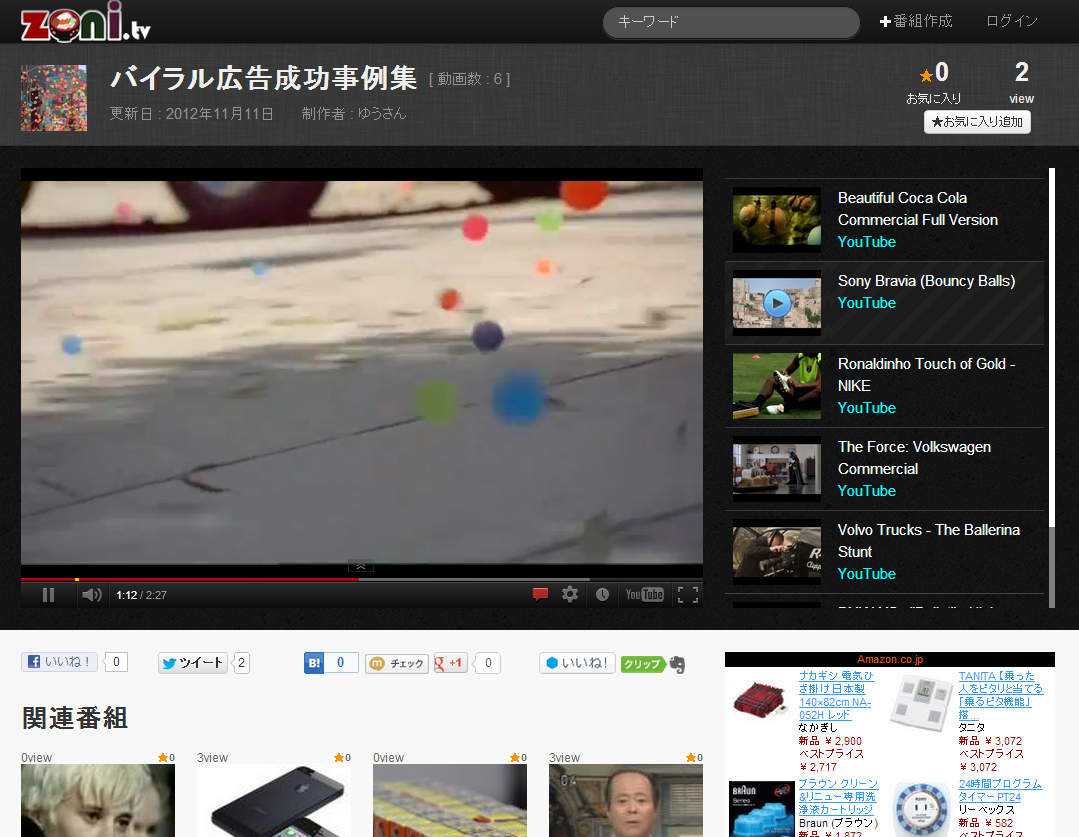Select Volvo Trucks video thumbnail
The height and width of the screenshot is (837, 1079).
[777, 552]
